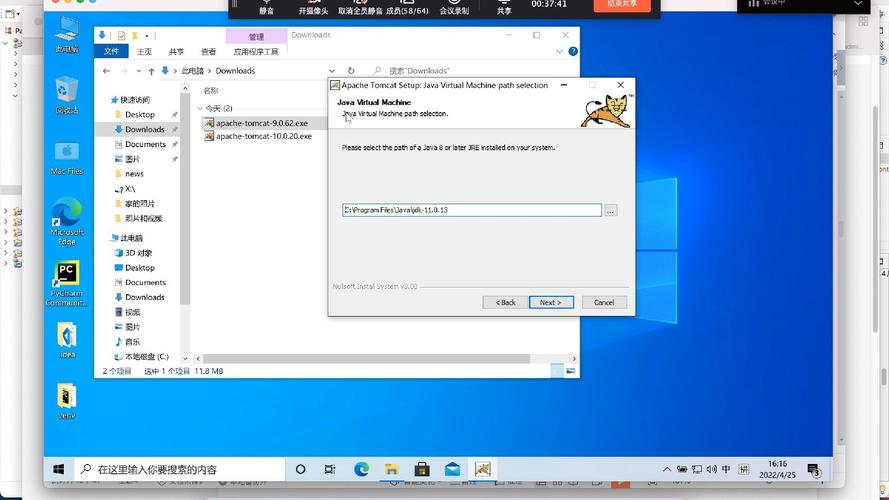Select Documents under Quick Access
Viewport: 889px width, 500px height.
point(145,144)
